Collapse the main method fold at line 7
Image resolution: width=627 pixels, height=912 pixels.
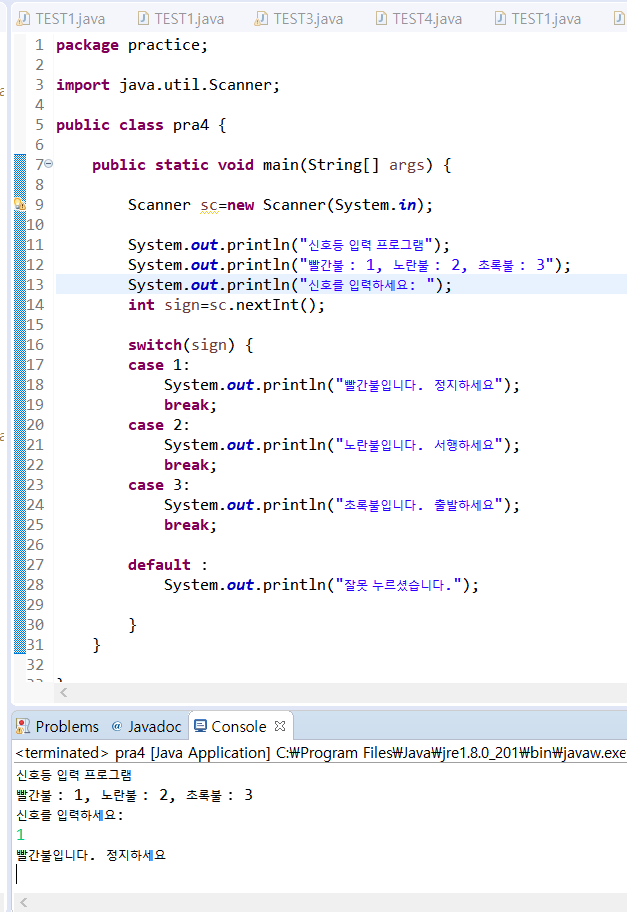tap(49, 164)
